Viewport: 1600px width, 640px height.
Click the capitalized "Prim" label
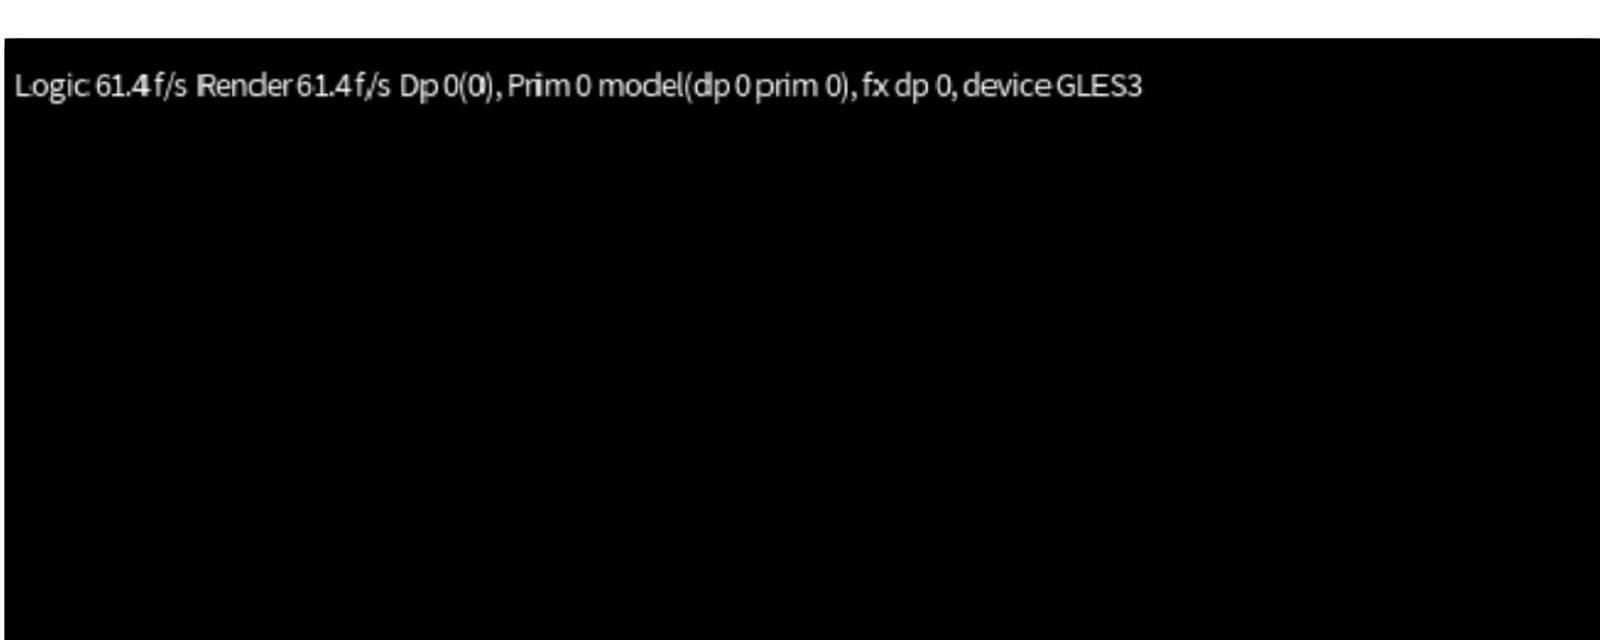pyautogui.click(x=539, y=86)
